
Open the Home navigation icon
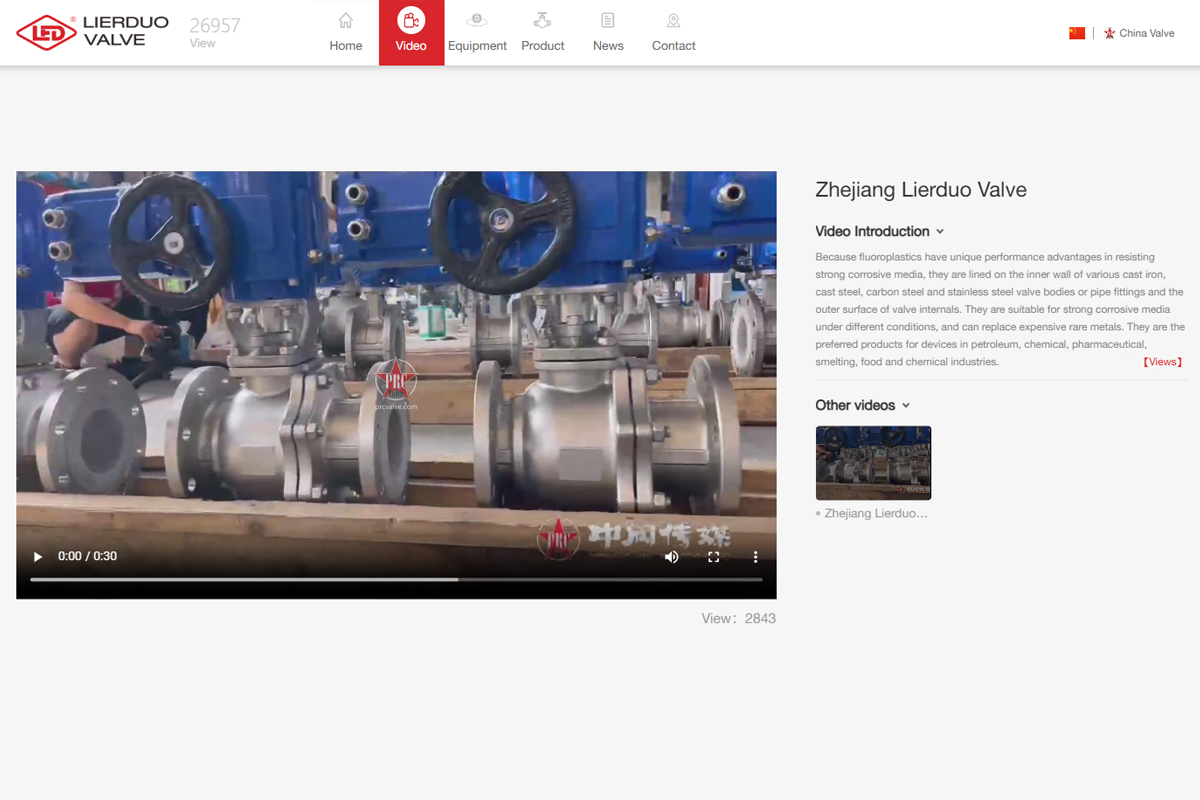tap(346, 21)
